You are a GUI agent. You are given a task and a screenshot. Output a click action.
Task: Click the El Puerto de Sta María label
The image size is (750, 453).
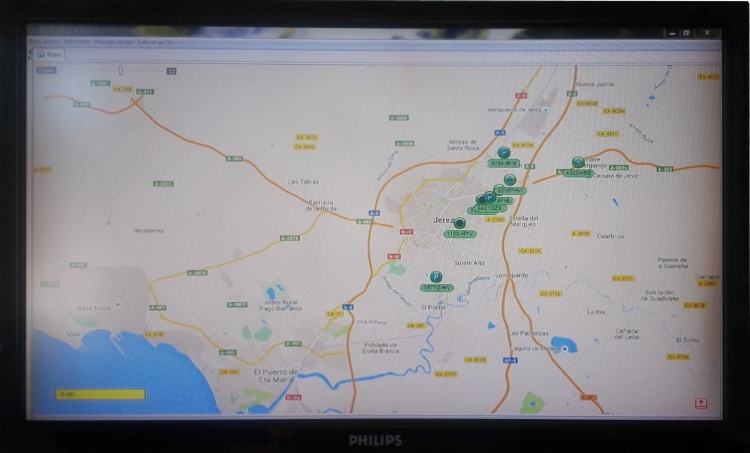(275, 376)
